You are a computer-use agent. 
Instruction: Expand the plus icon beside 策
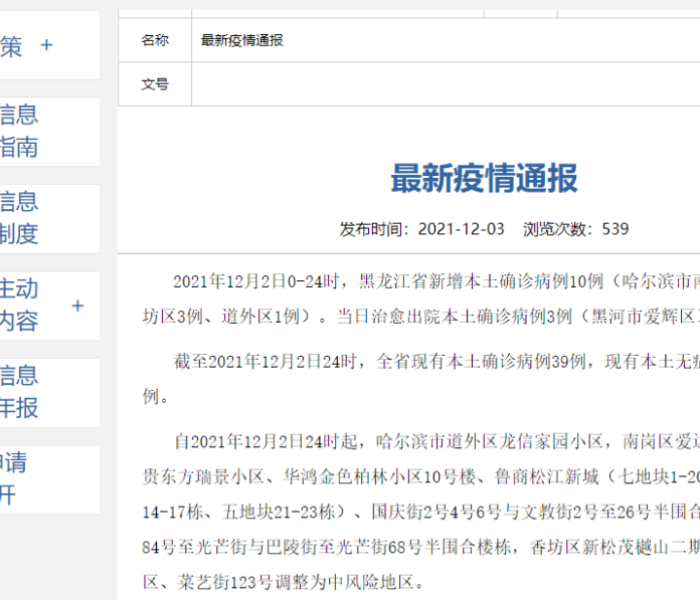click(46, 46)
